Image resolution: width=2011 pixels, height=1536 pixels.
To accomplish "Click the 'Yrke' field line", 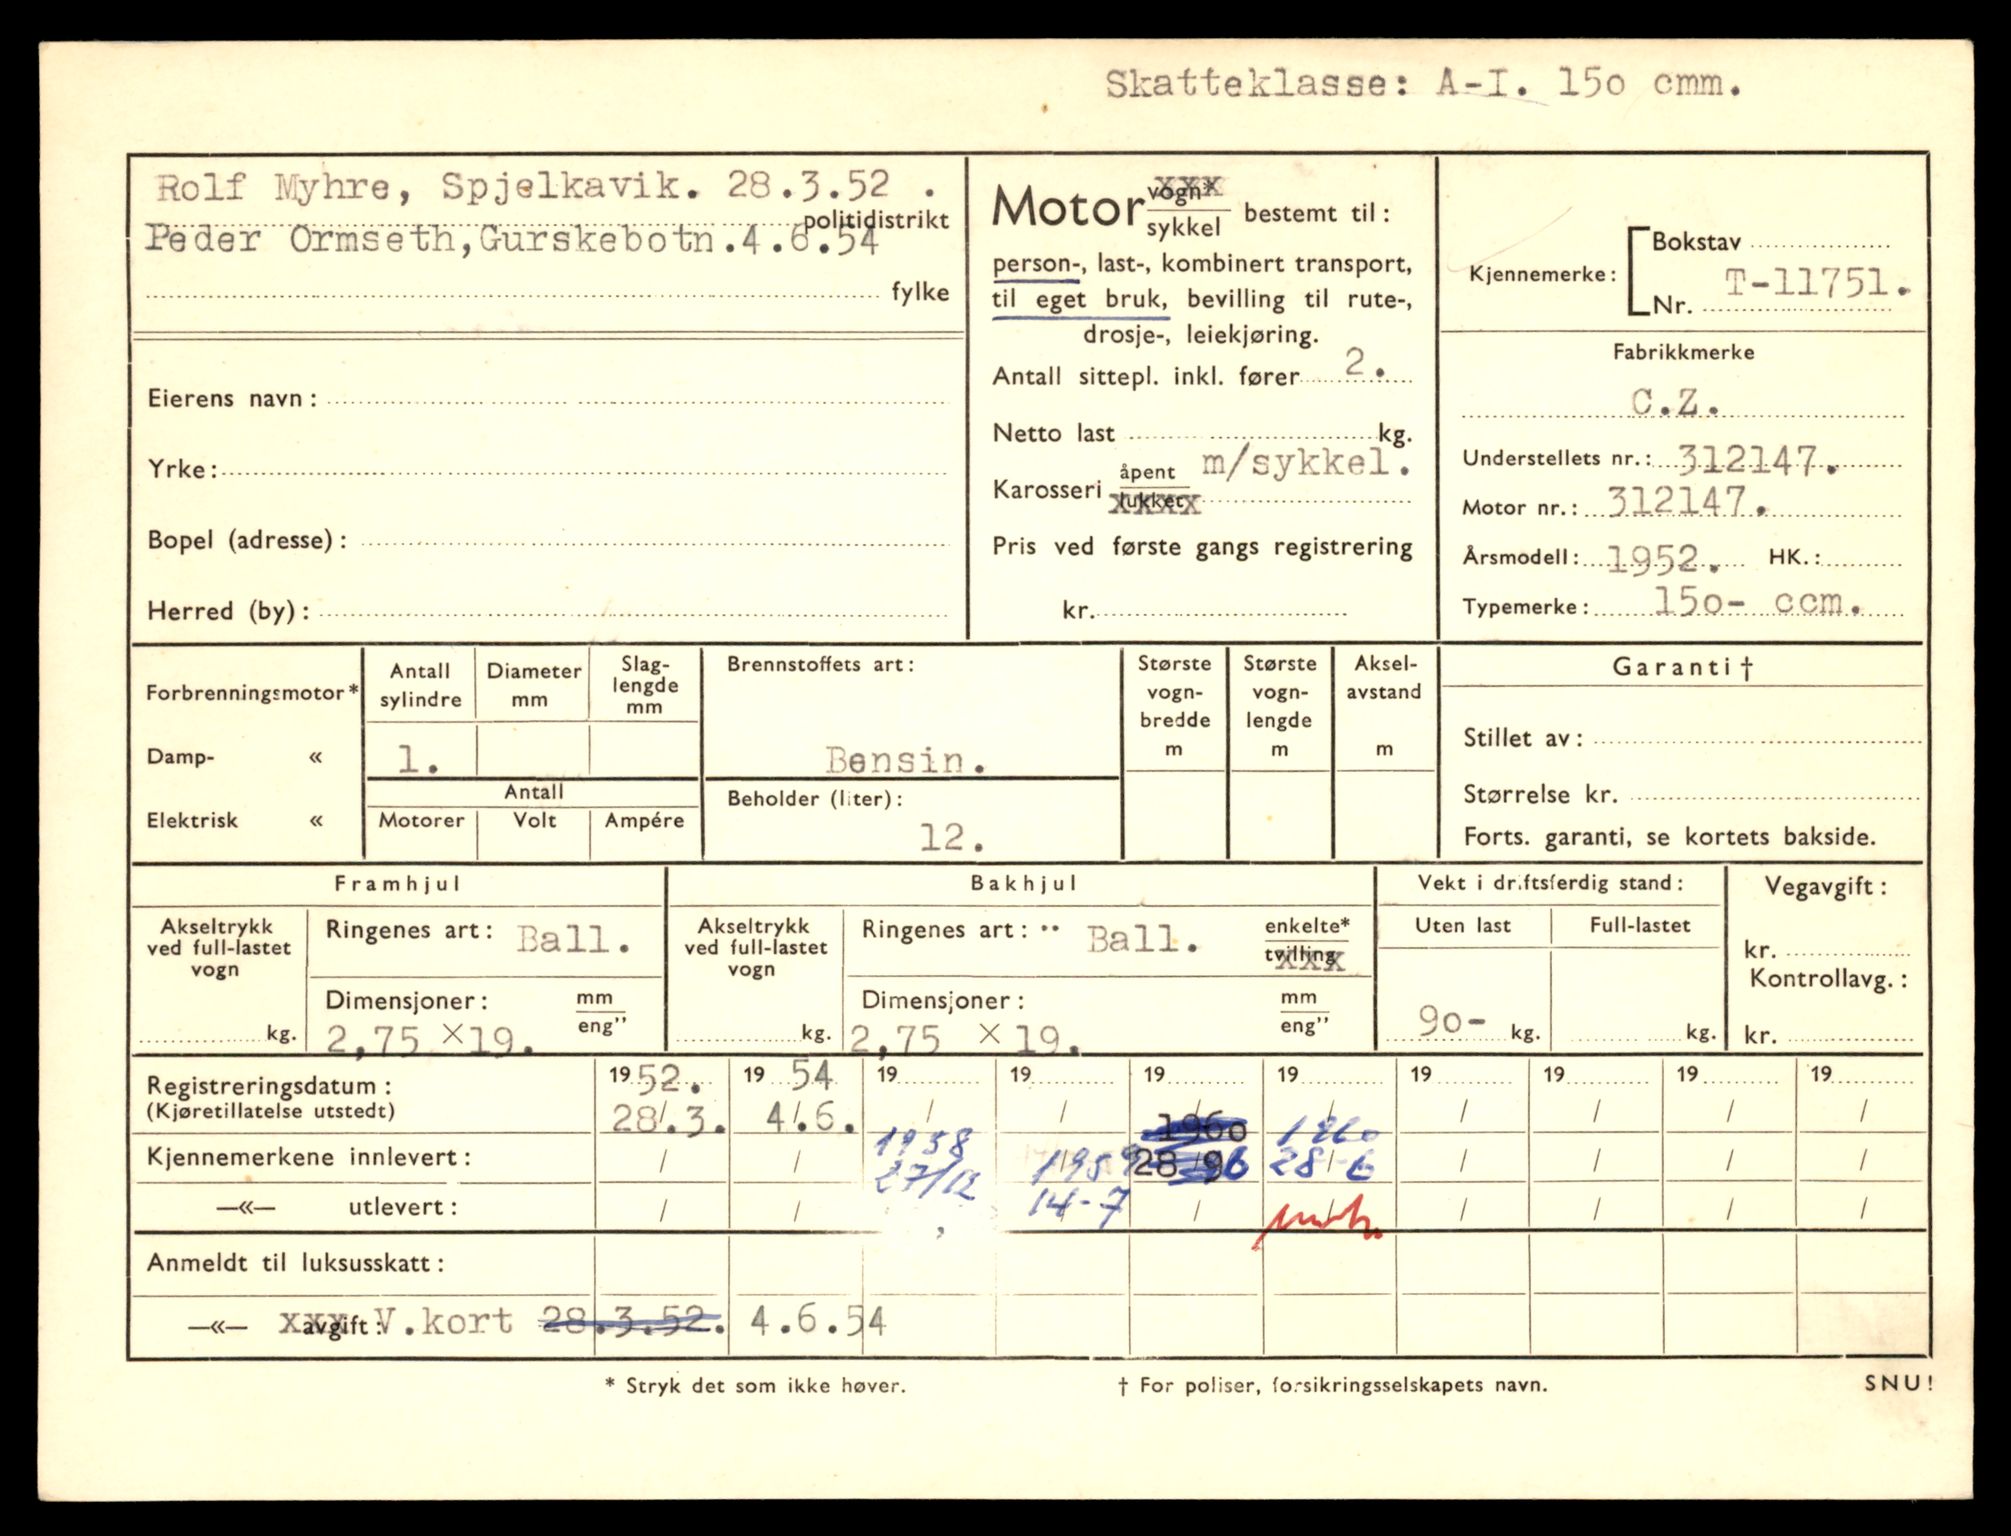I will [584, 471].
